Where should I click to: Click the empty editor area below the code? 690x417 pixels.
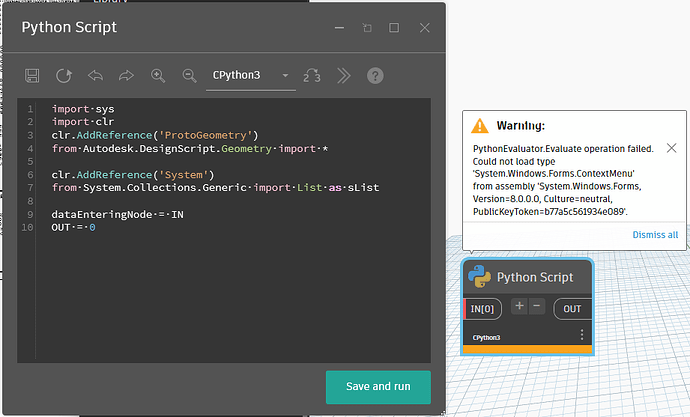click(233, 299)
